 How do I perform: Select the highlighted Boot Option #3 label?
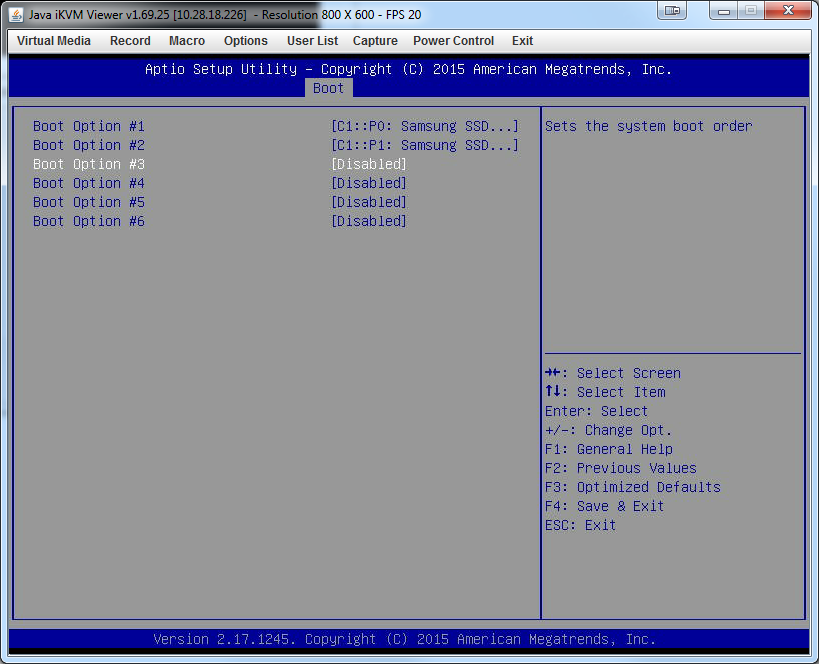89,164
